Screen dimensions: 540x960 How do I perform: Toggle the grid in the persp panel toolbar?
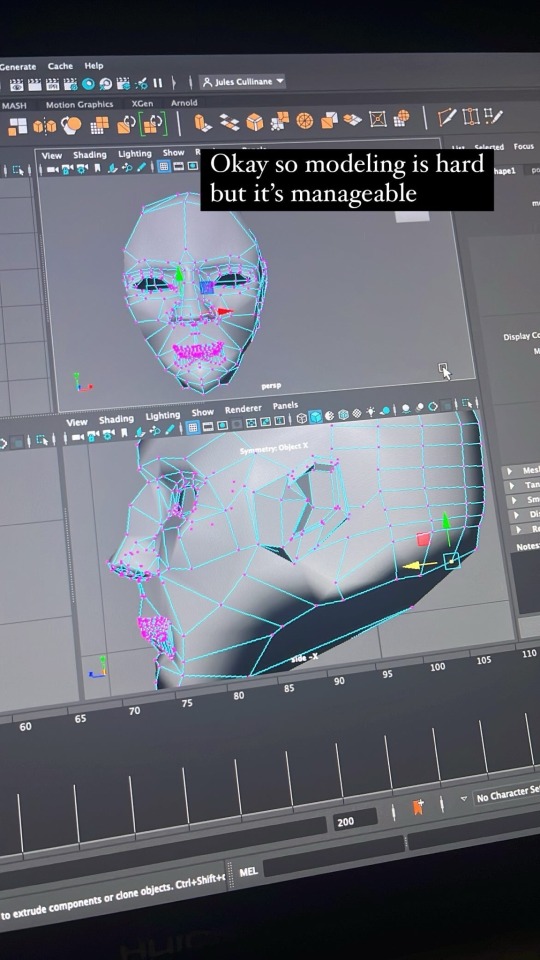point(163,166)
